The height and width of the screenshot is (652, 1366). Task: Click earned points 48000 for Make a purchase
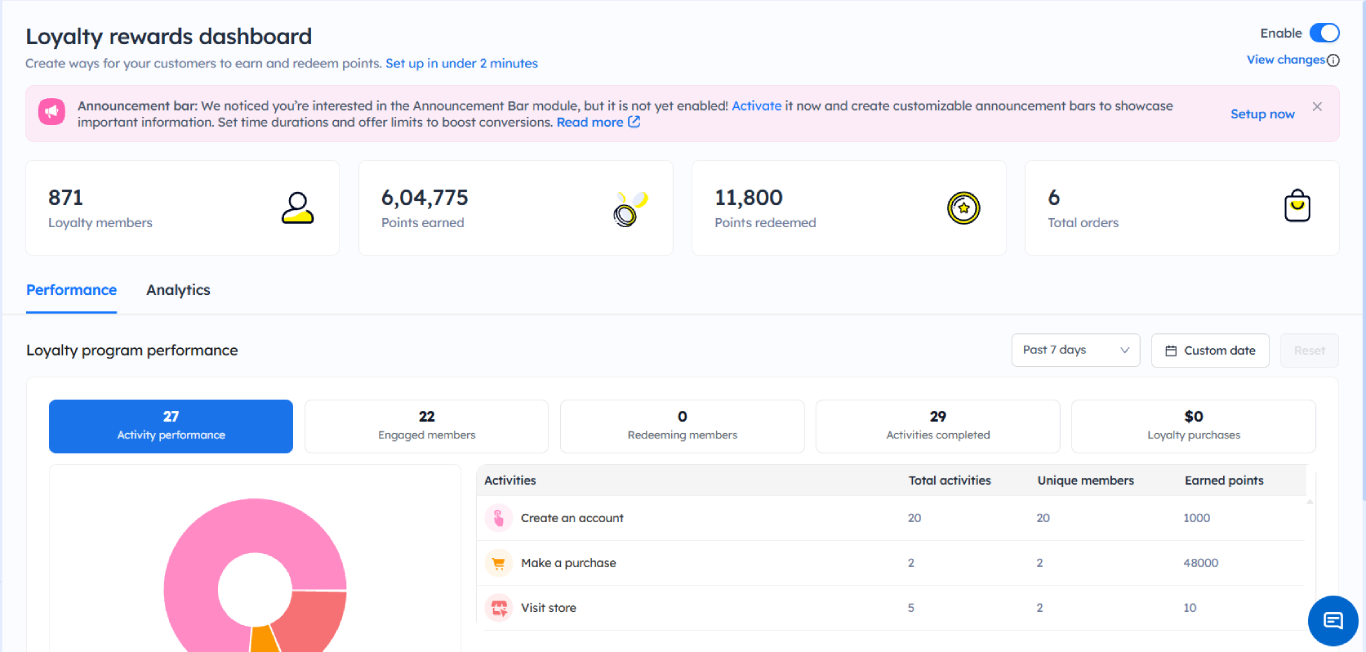tap(1201, 563)
